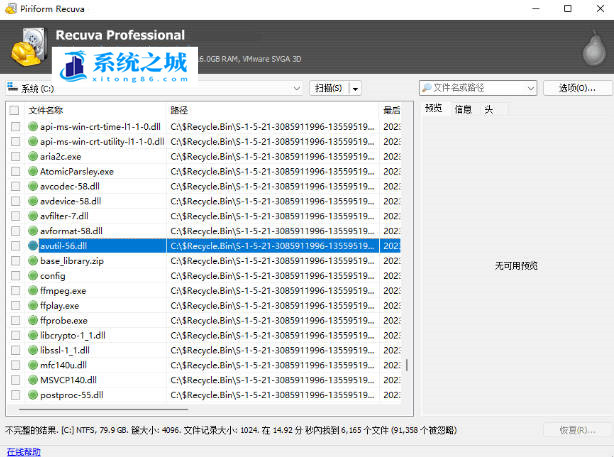Check the box for avcodec-58.dll
Image resolution: width=614 pixels, height=457 pixels.
15,186
